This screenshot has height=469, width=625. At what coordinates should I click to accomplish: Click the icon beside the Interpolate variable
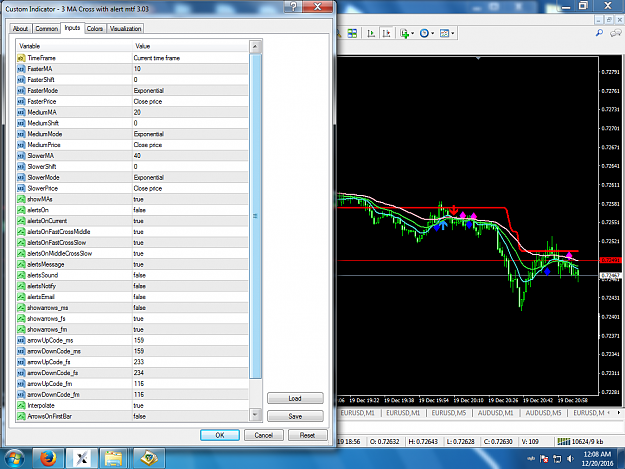pos(22,406)
